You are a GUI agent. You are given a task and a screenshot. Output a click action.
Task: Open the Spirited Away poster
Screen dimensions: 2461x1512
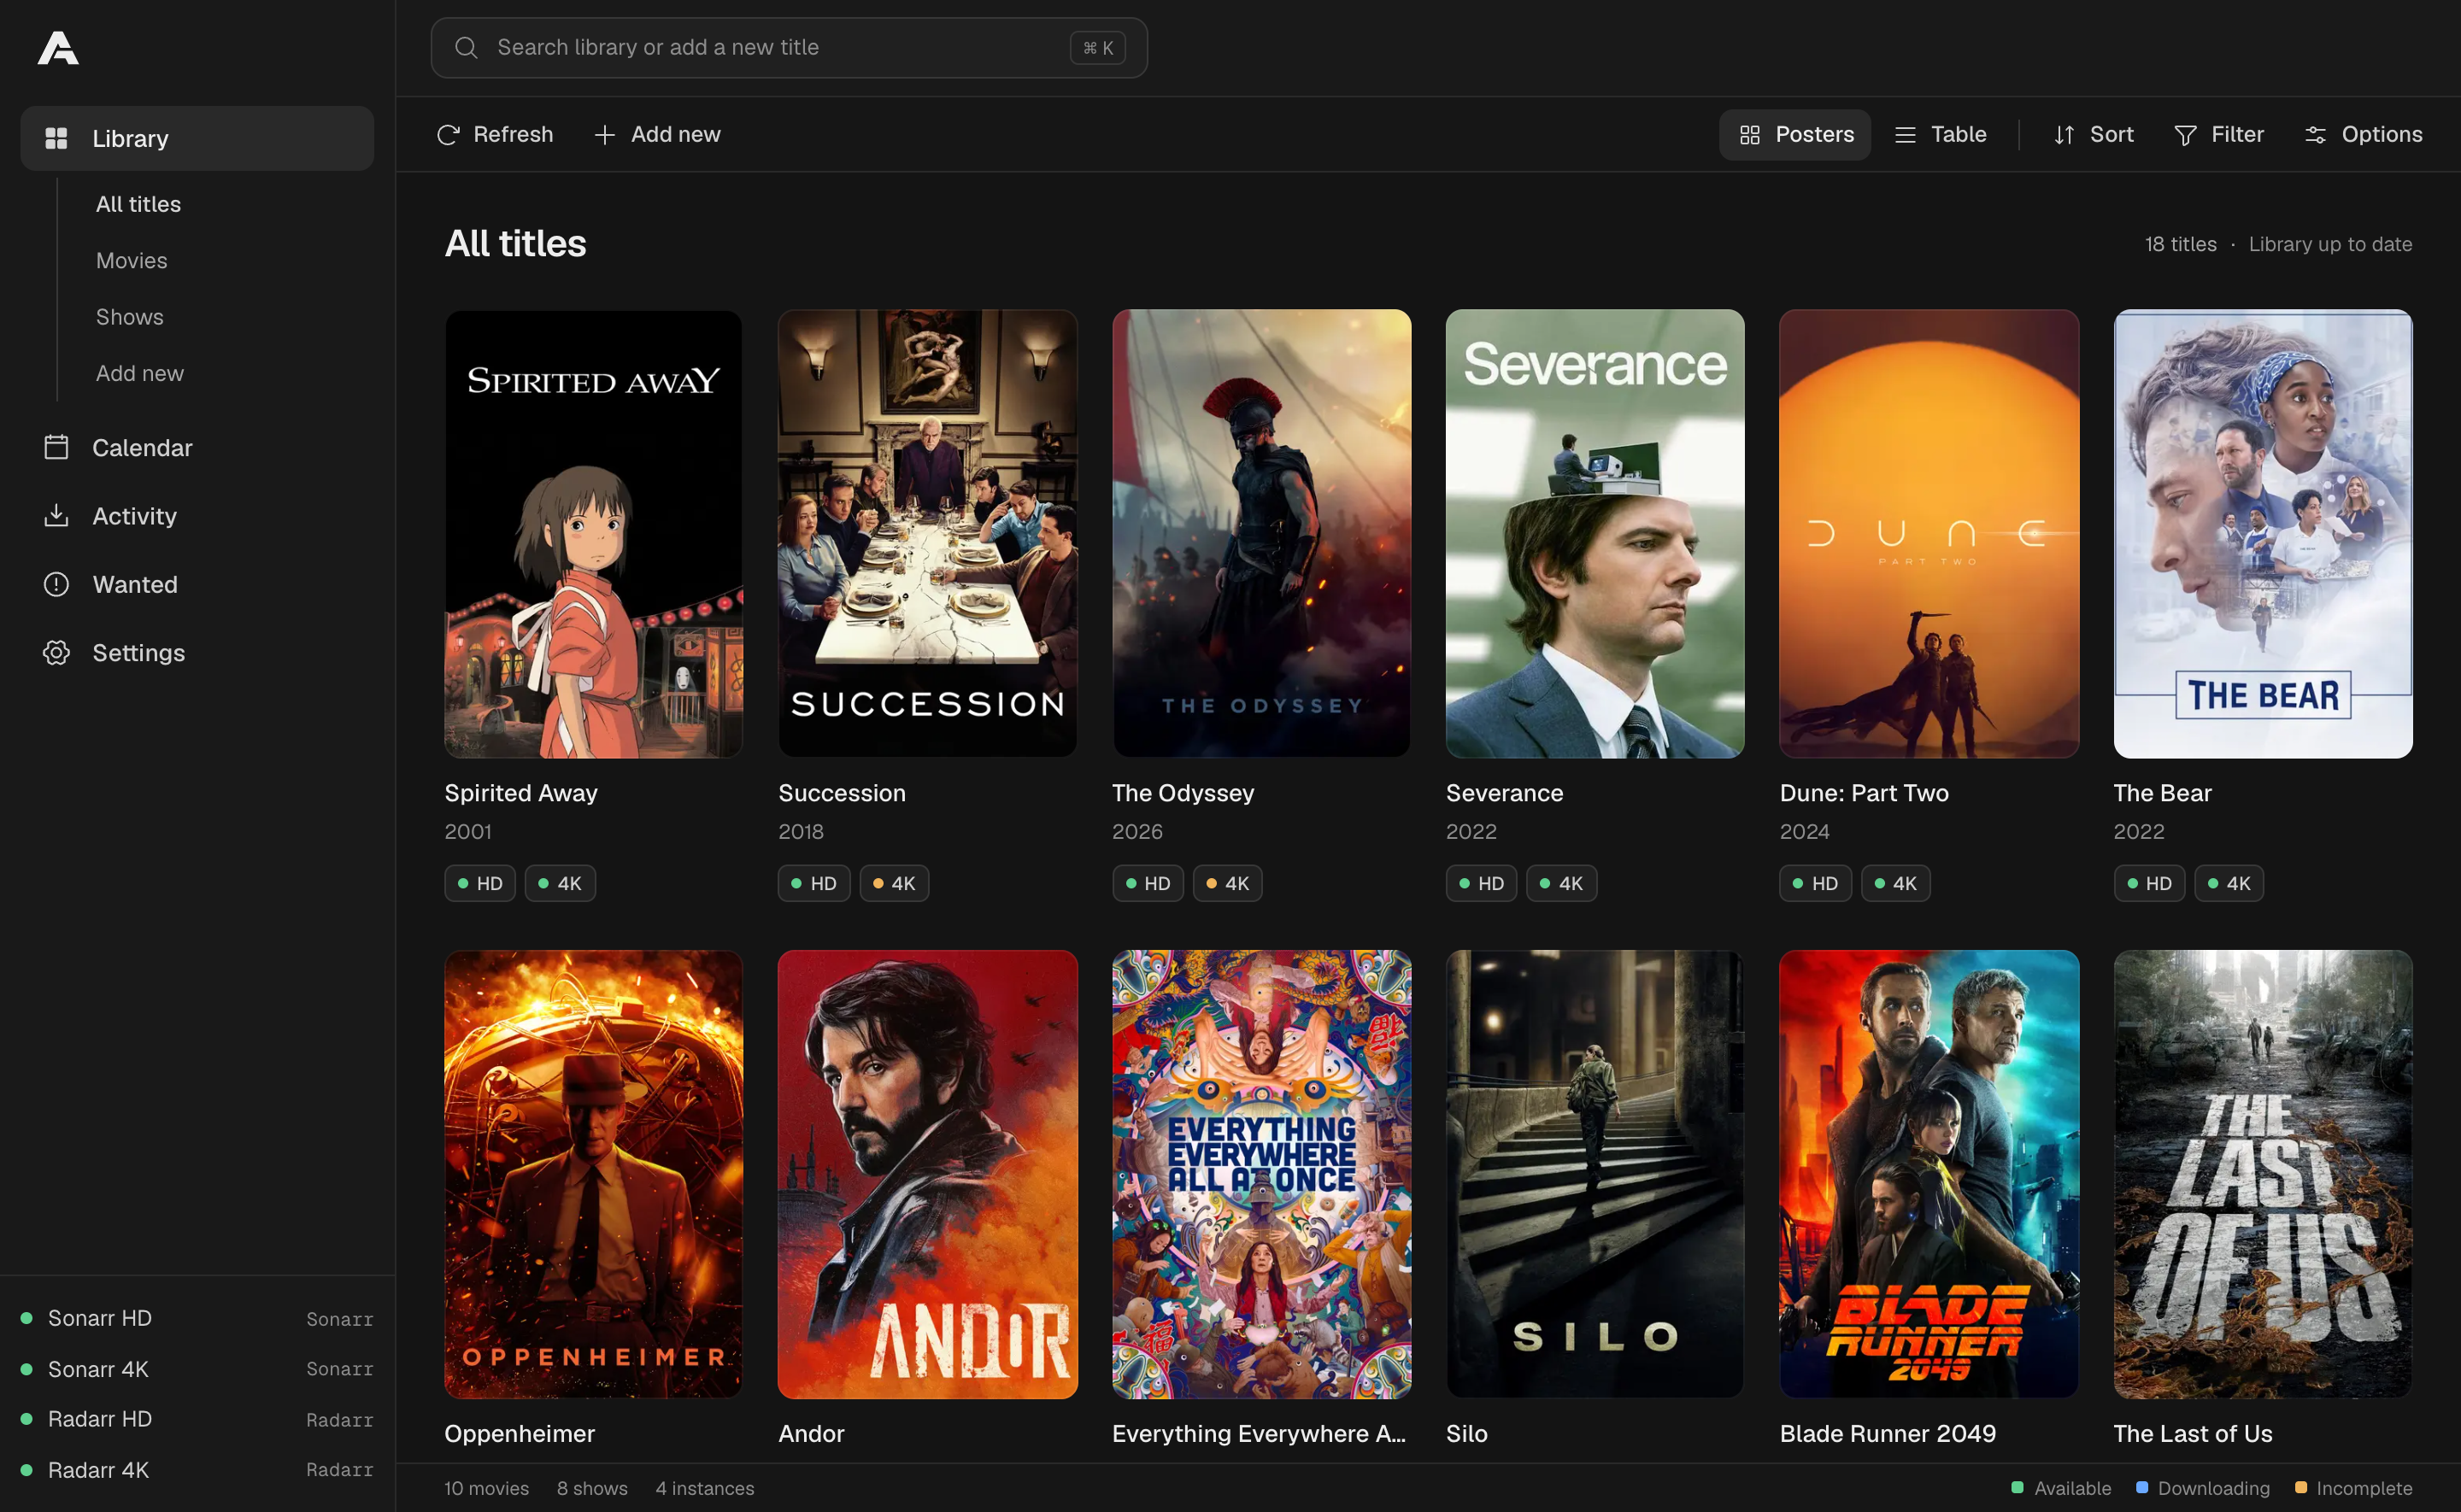593,533
